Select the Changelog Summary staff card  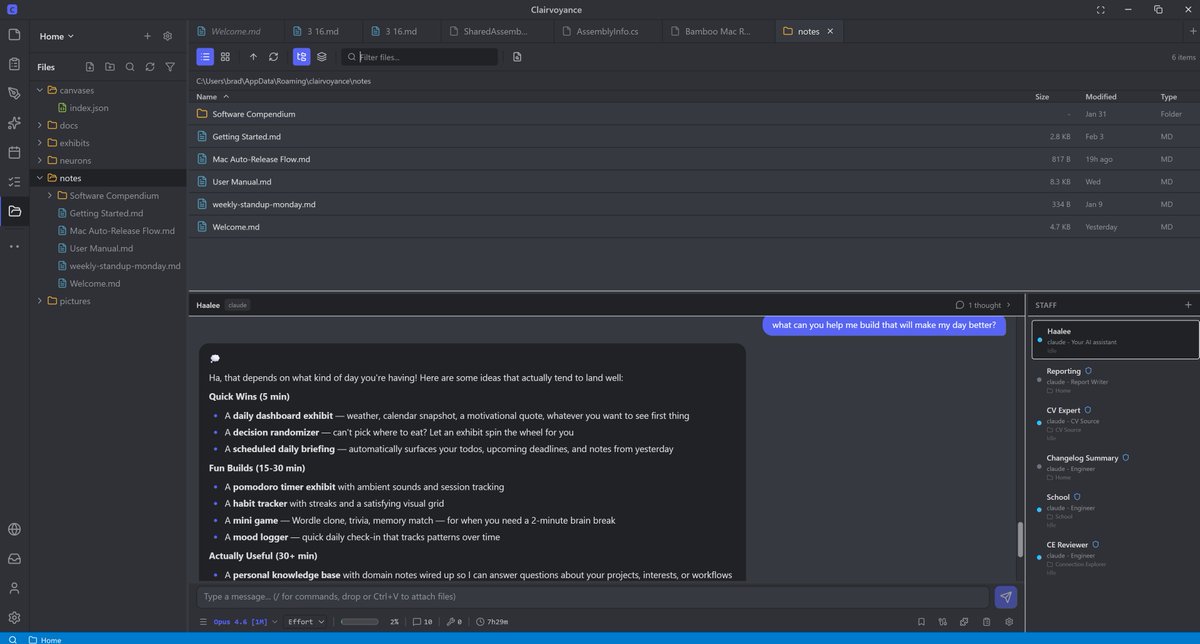click(x=1115, y=466)
